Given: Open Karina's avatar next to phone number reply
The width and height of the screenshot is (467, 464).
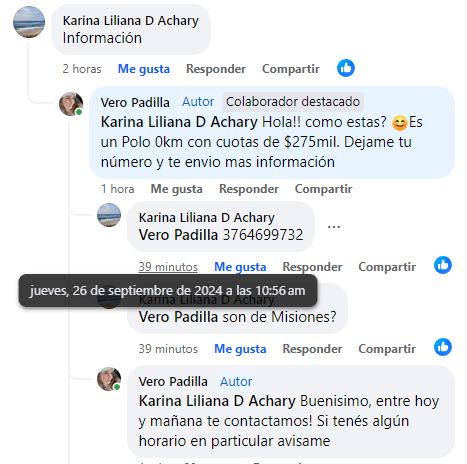Looking at the screenshot, I should (109, 215).
